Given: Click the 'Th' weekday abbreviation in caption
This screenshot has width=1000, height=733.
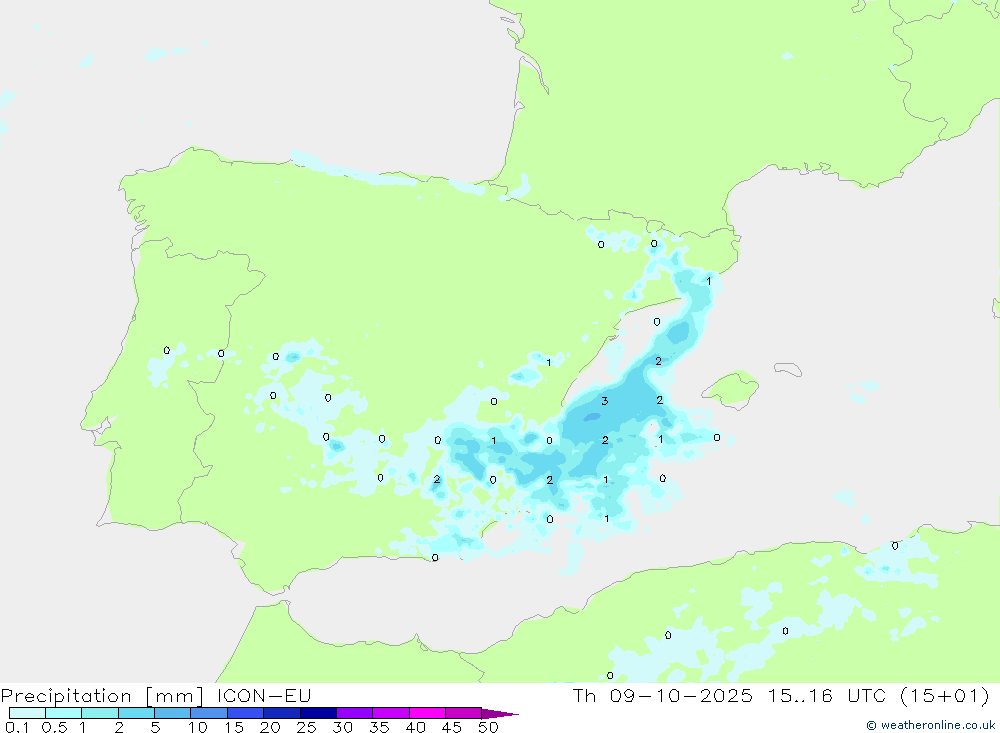Looking at the screenshot, I should [x=584, y=695].
